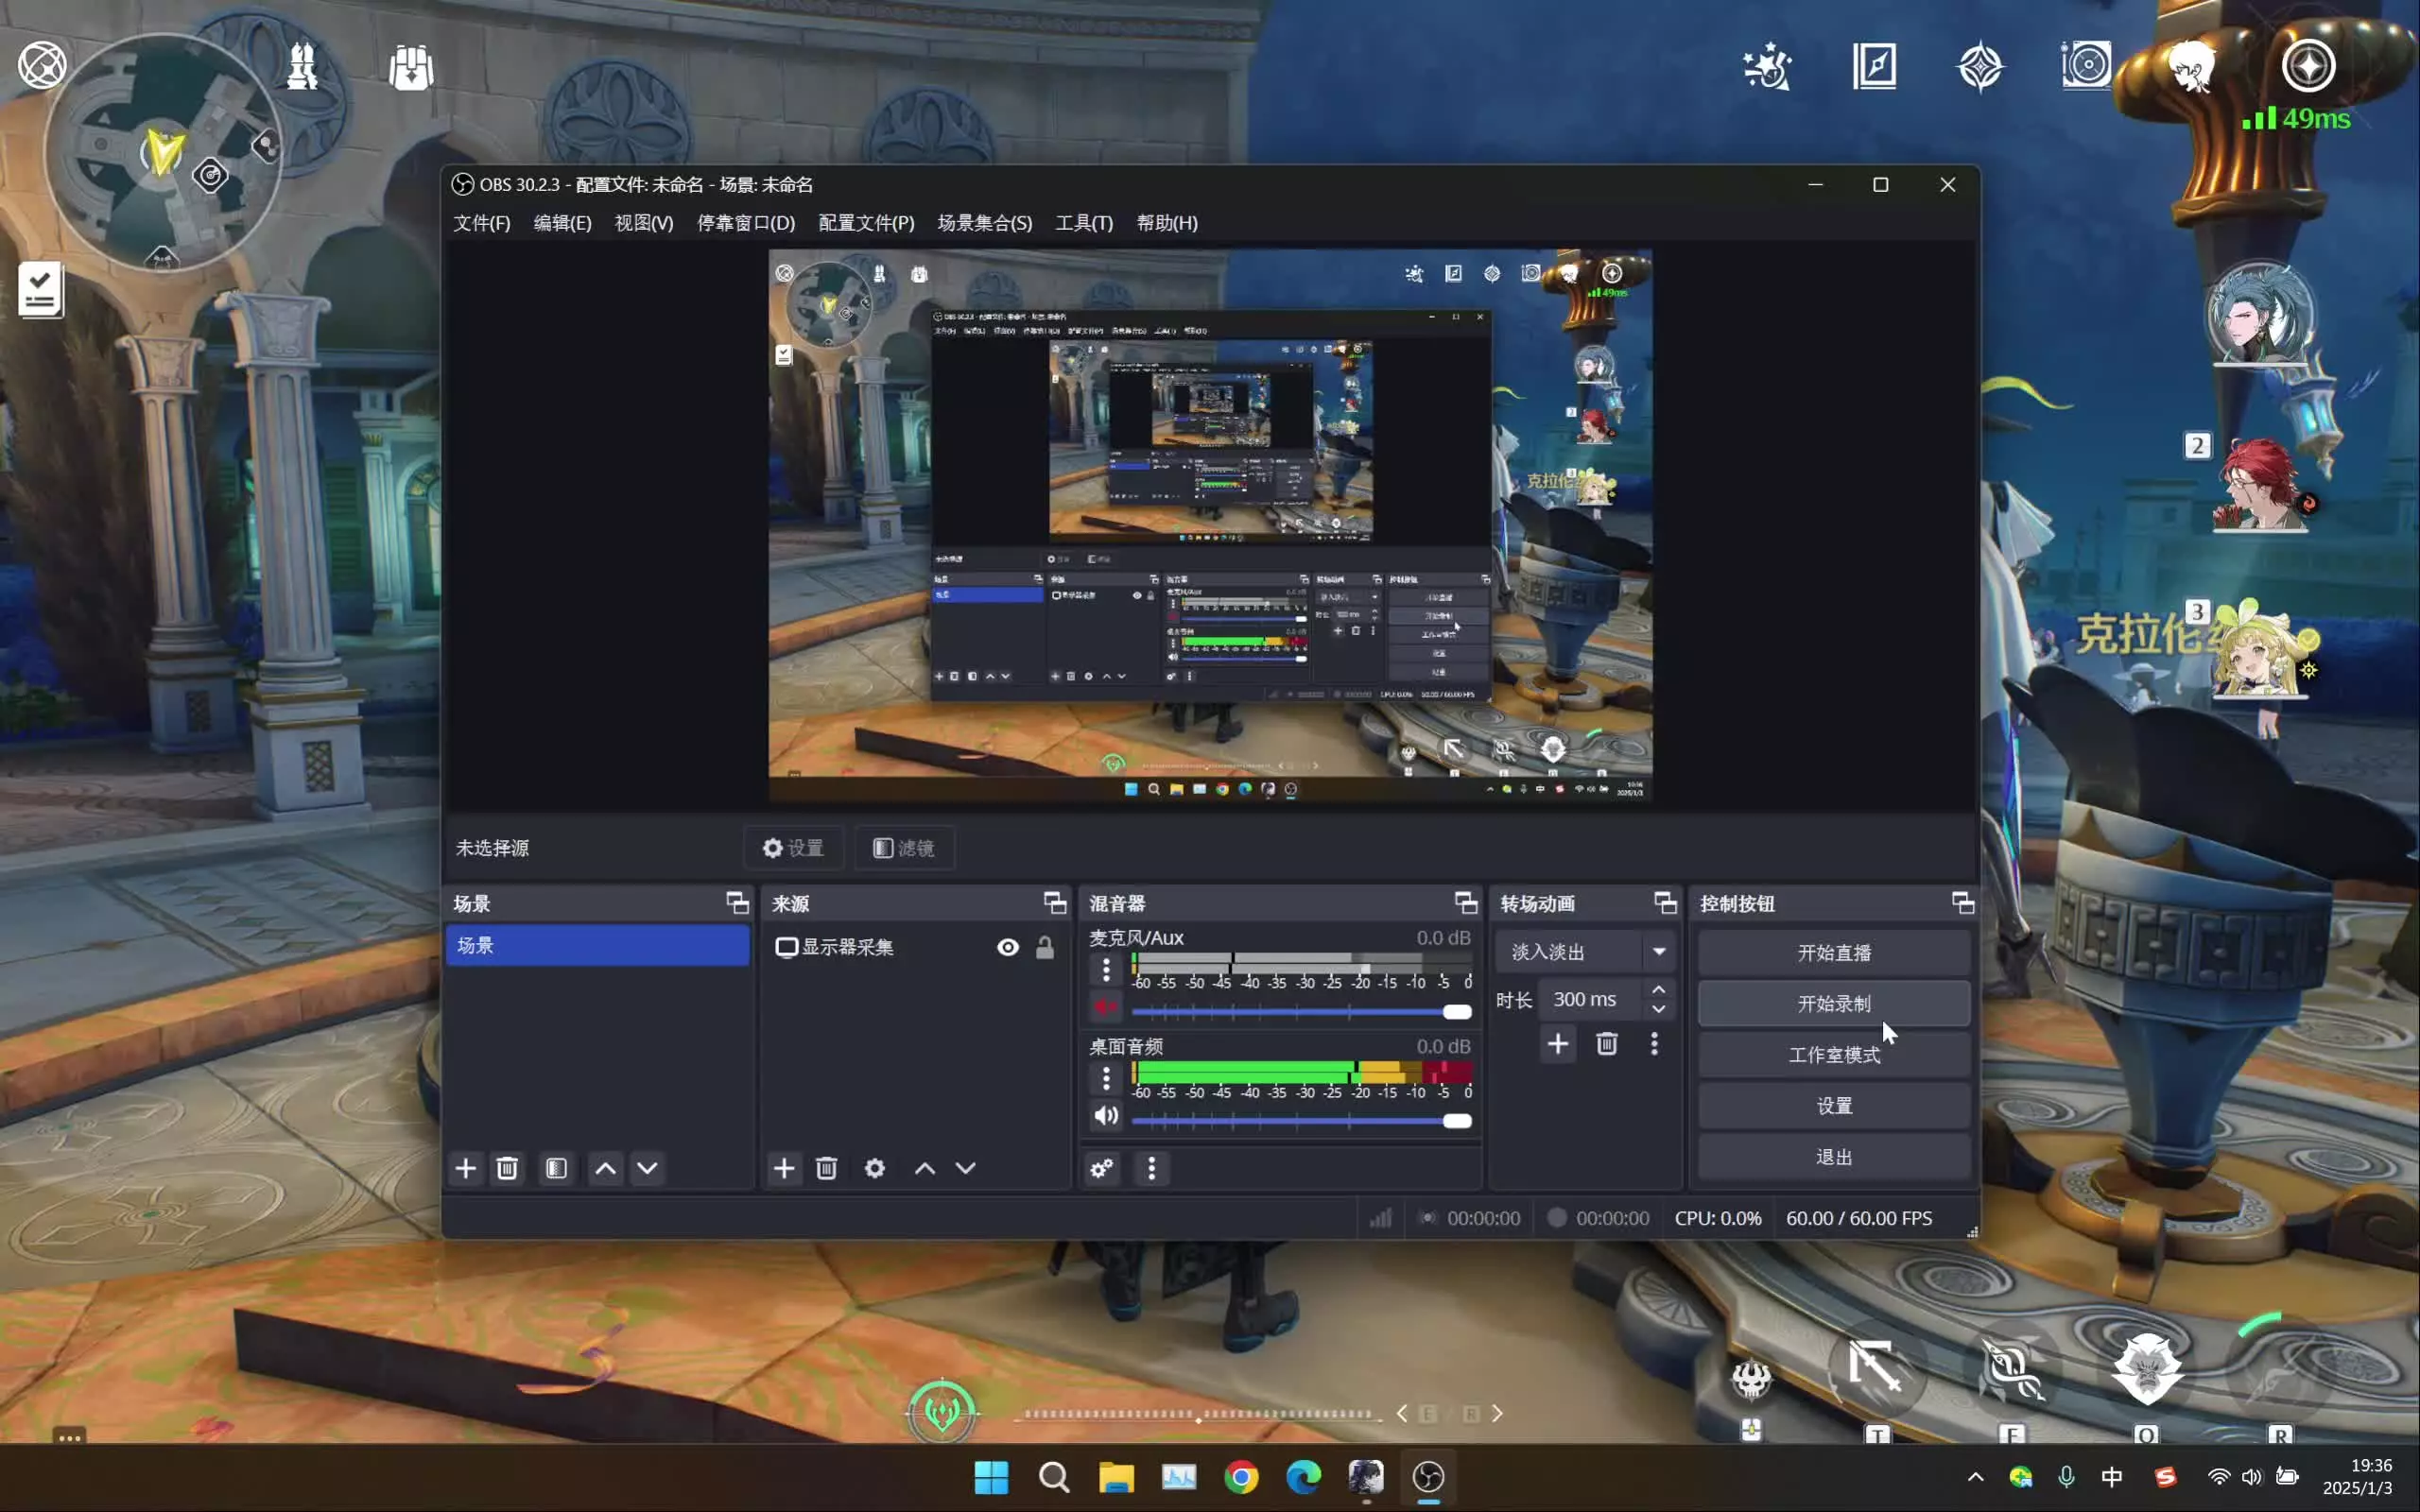
Task: Open source properties gear icon
Action: click(874, 1168)
